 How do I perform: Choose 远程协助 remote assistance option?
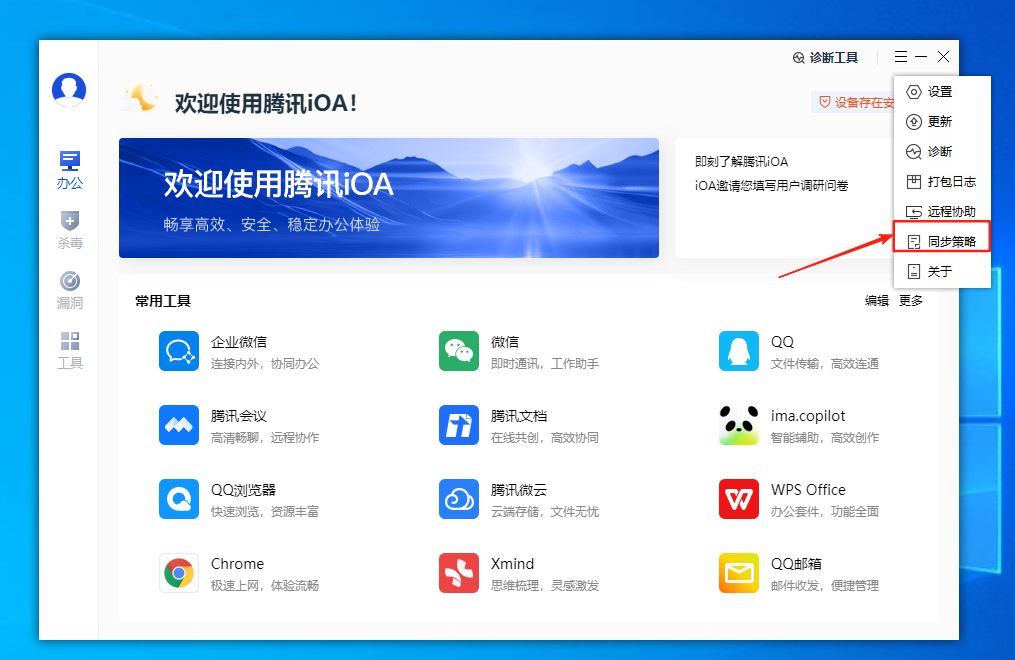pyautogui.click(x=940, y=210)
